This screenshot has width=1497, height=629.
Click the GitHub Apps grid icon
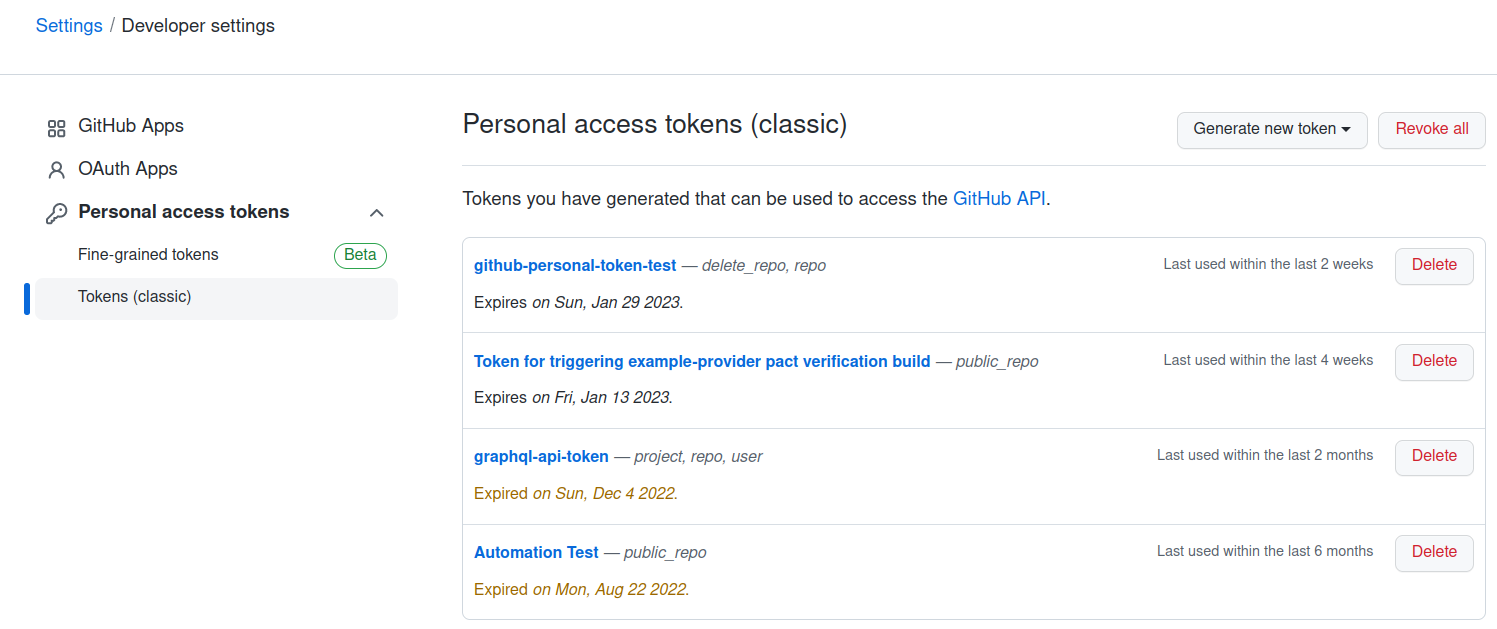coord(56,128)
